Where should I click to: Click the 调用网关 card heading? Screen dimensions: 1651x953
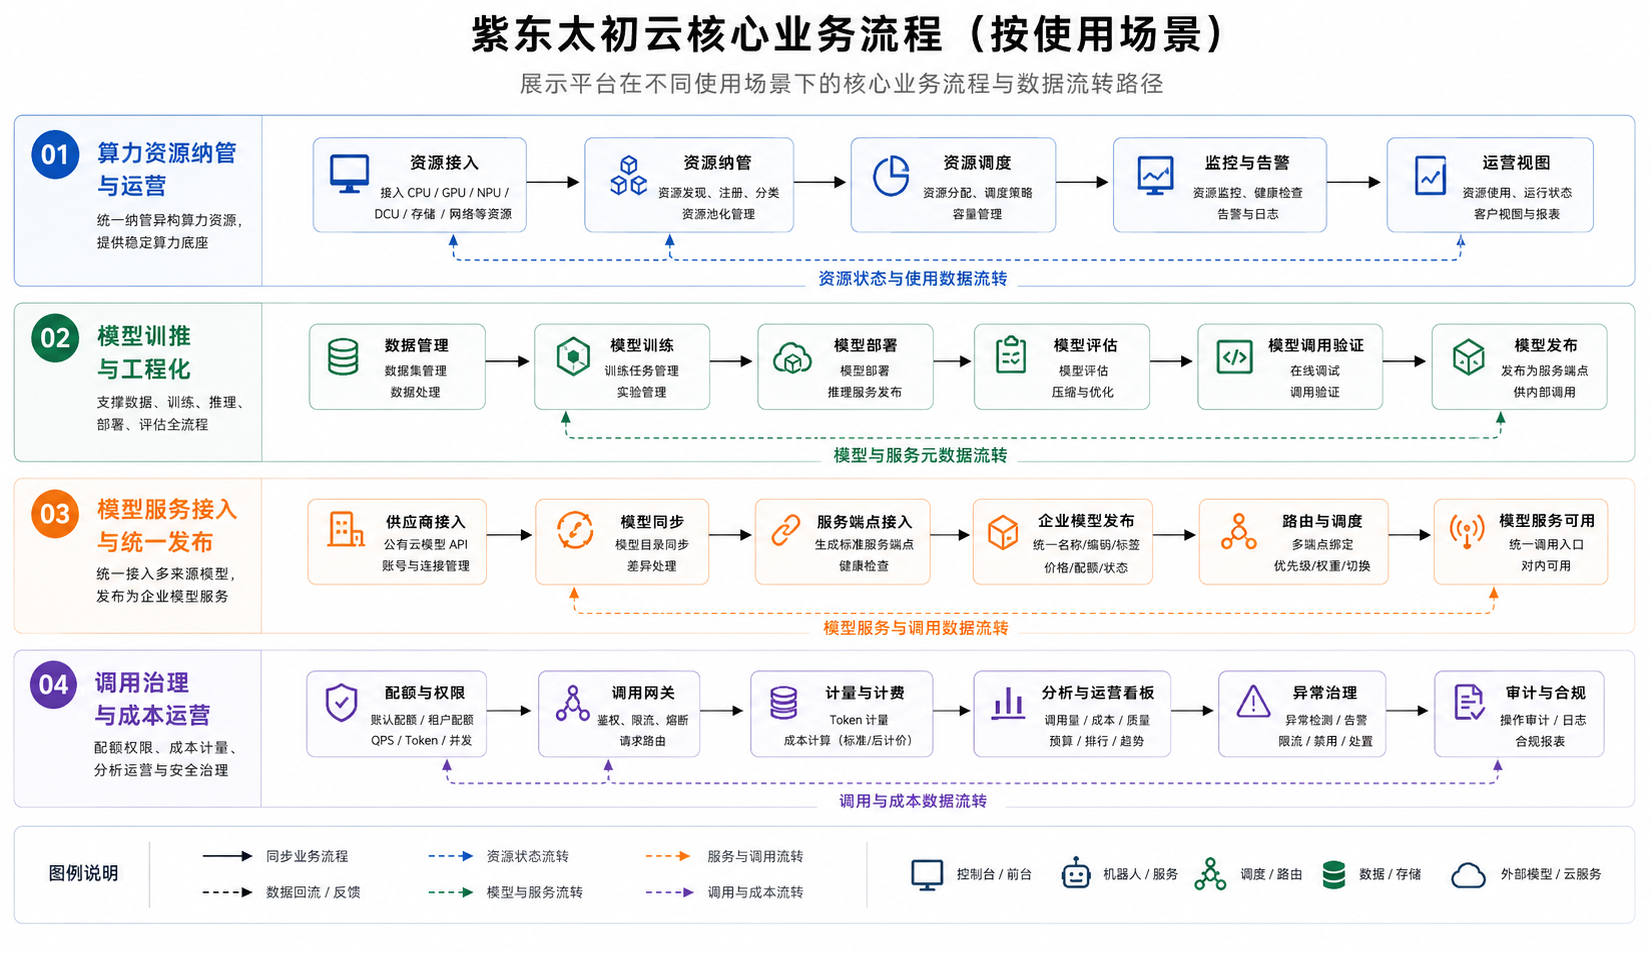pos(643,692)
